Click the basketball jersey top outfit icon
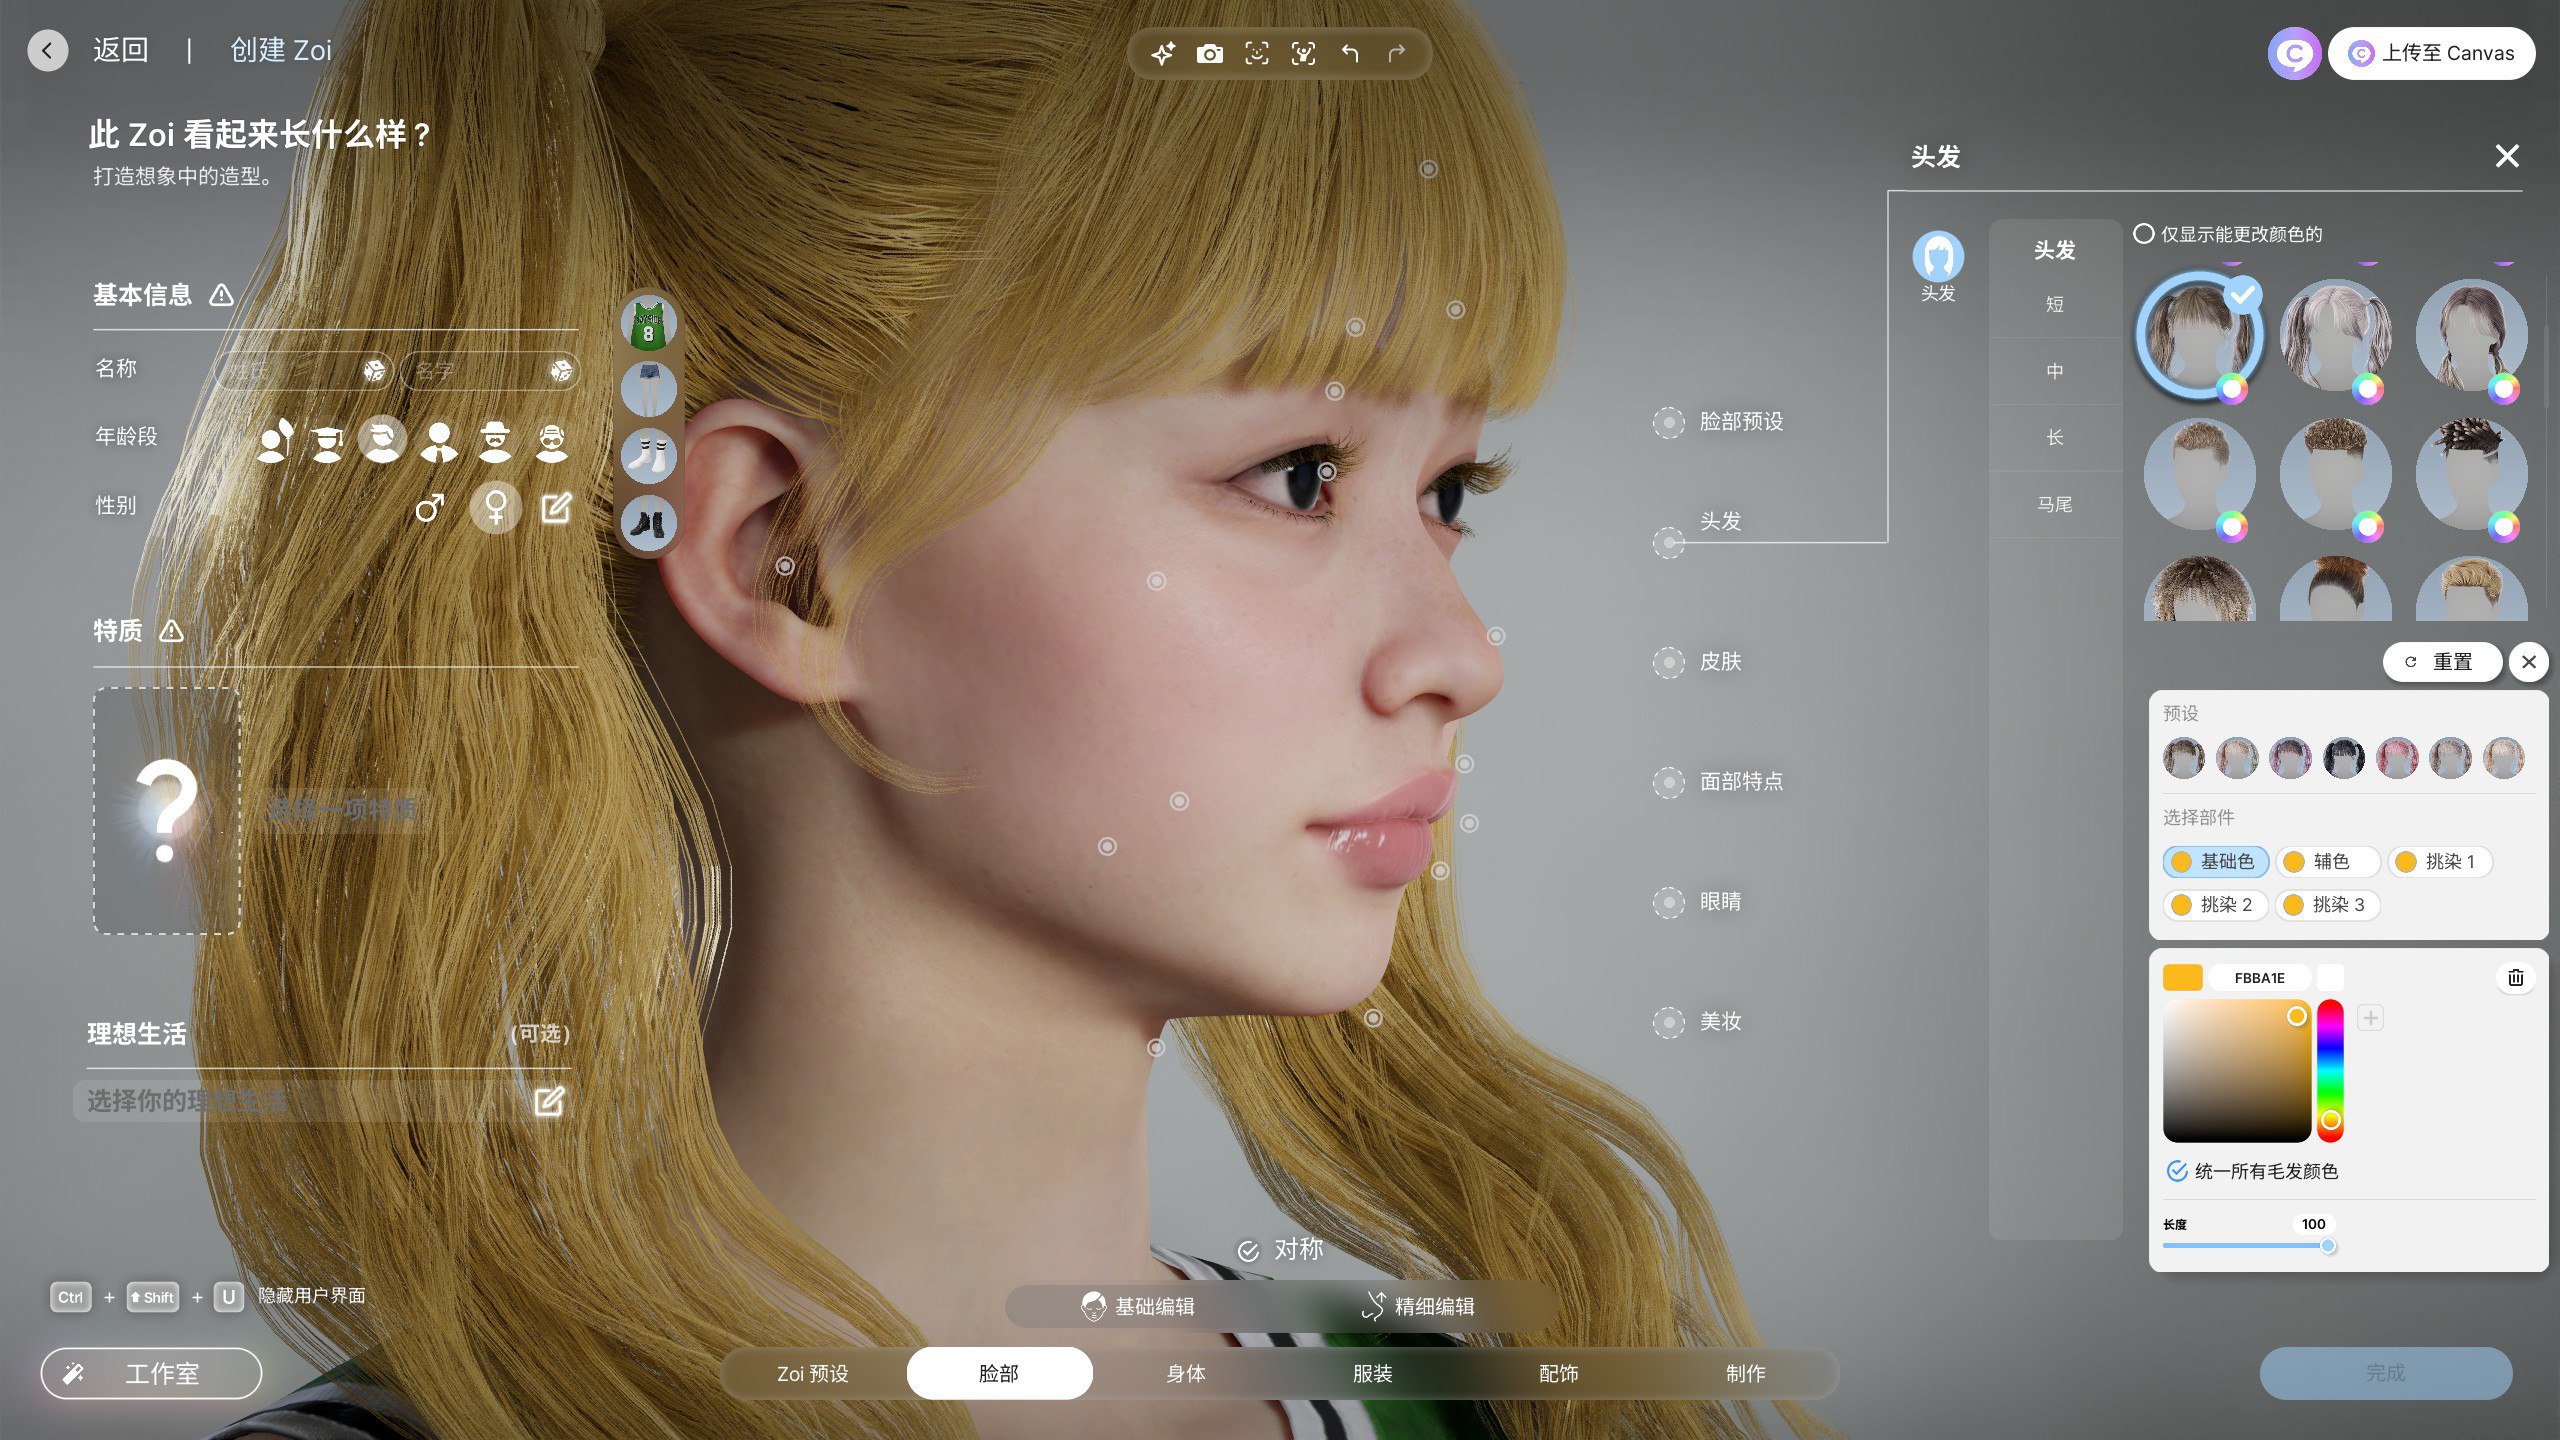 (x=648, y=323)
